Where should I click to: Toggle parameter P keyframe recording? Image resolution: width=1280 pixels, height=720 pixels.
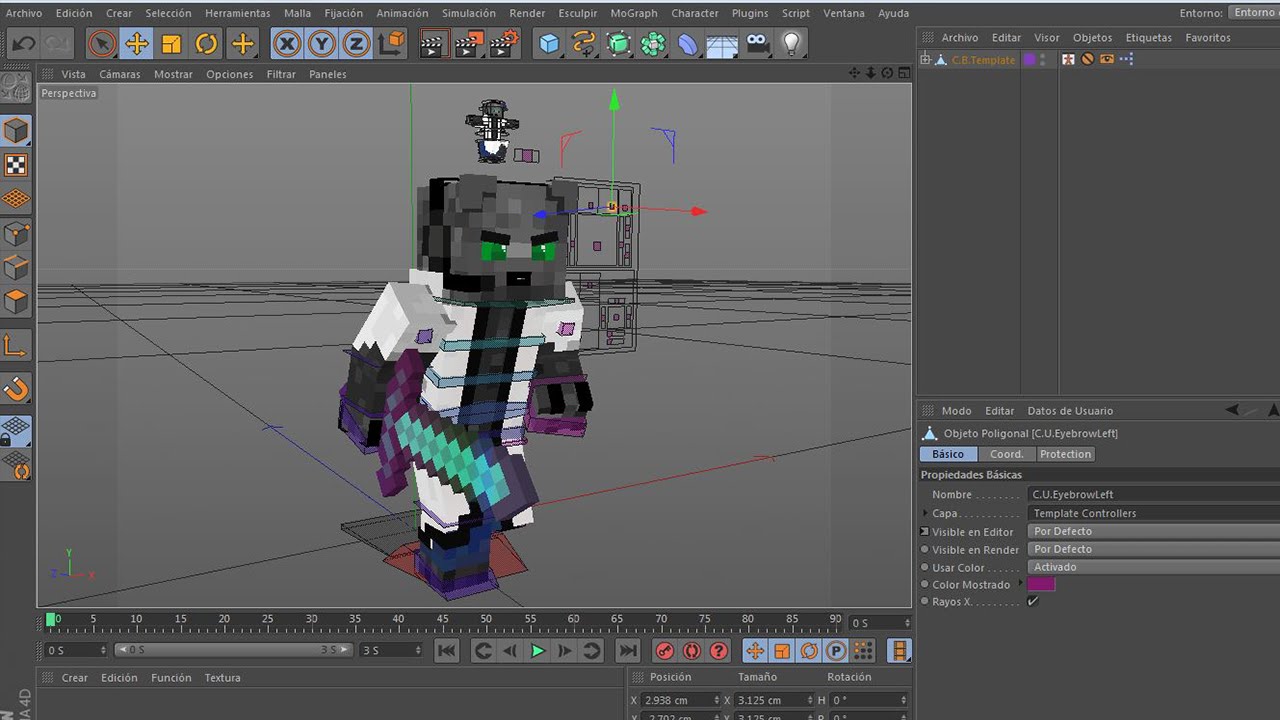click(x=836, y=651)
